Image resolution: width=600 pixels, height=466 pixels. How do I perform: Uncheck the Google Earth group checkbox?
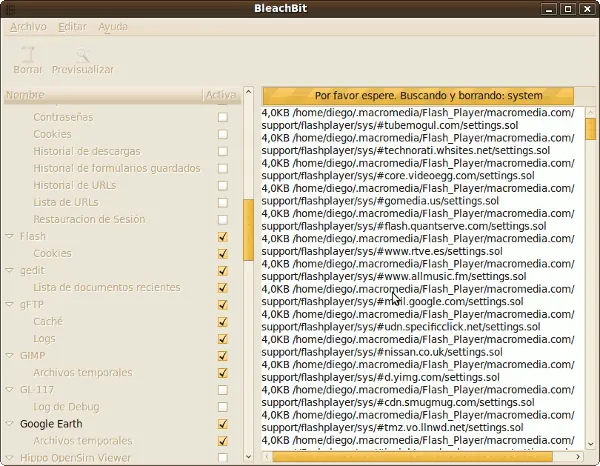(x=223, y=424)
